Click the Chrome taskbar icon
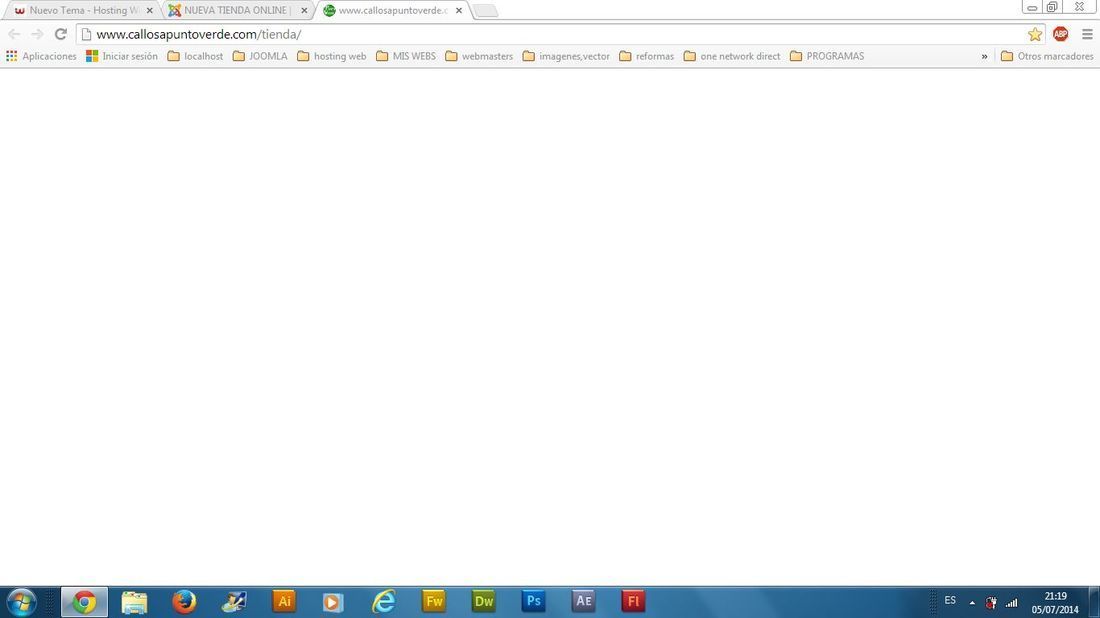Image resolution: width=1100 pixels, height=618 pixels. (x=84, y=602)
